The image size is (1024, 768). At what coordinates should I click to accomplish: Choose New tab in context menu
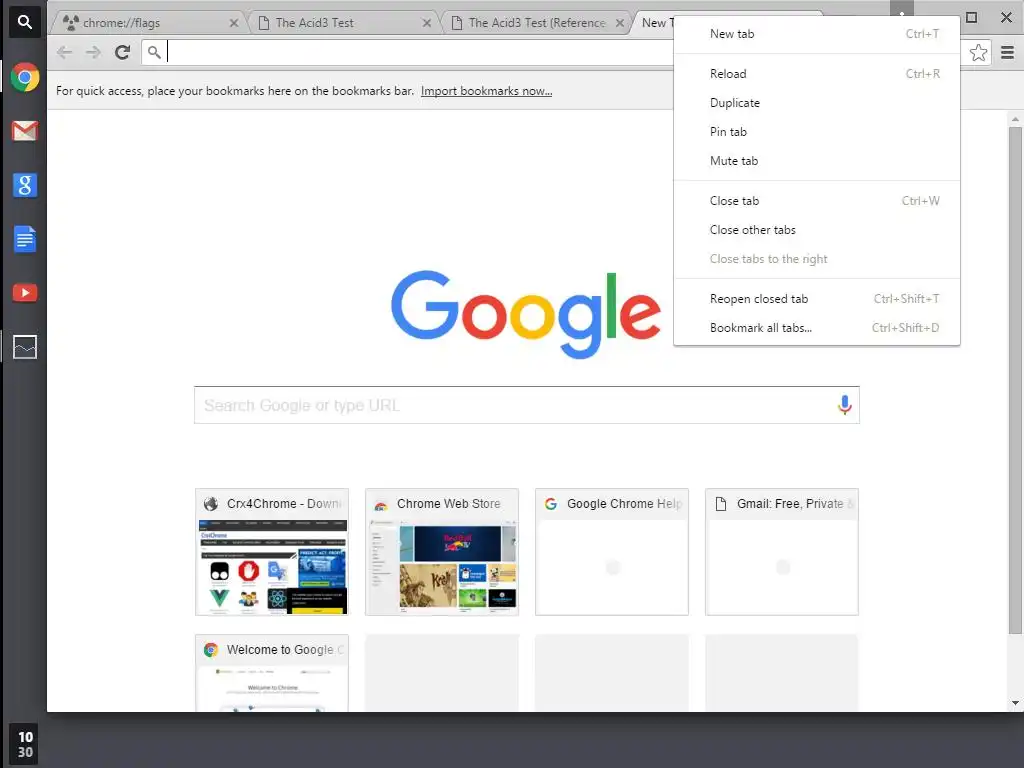tap(816, 34)
